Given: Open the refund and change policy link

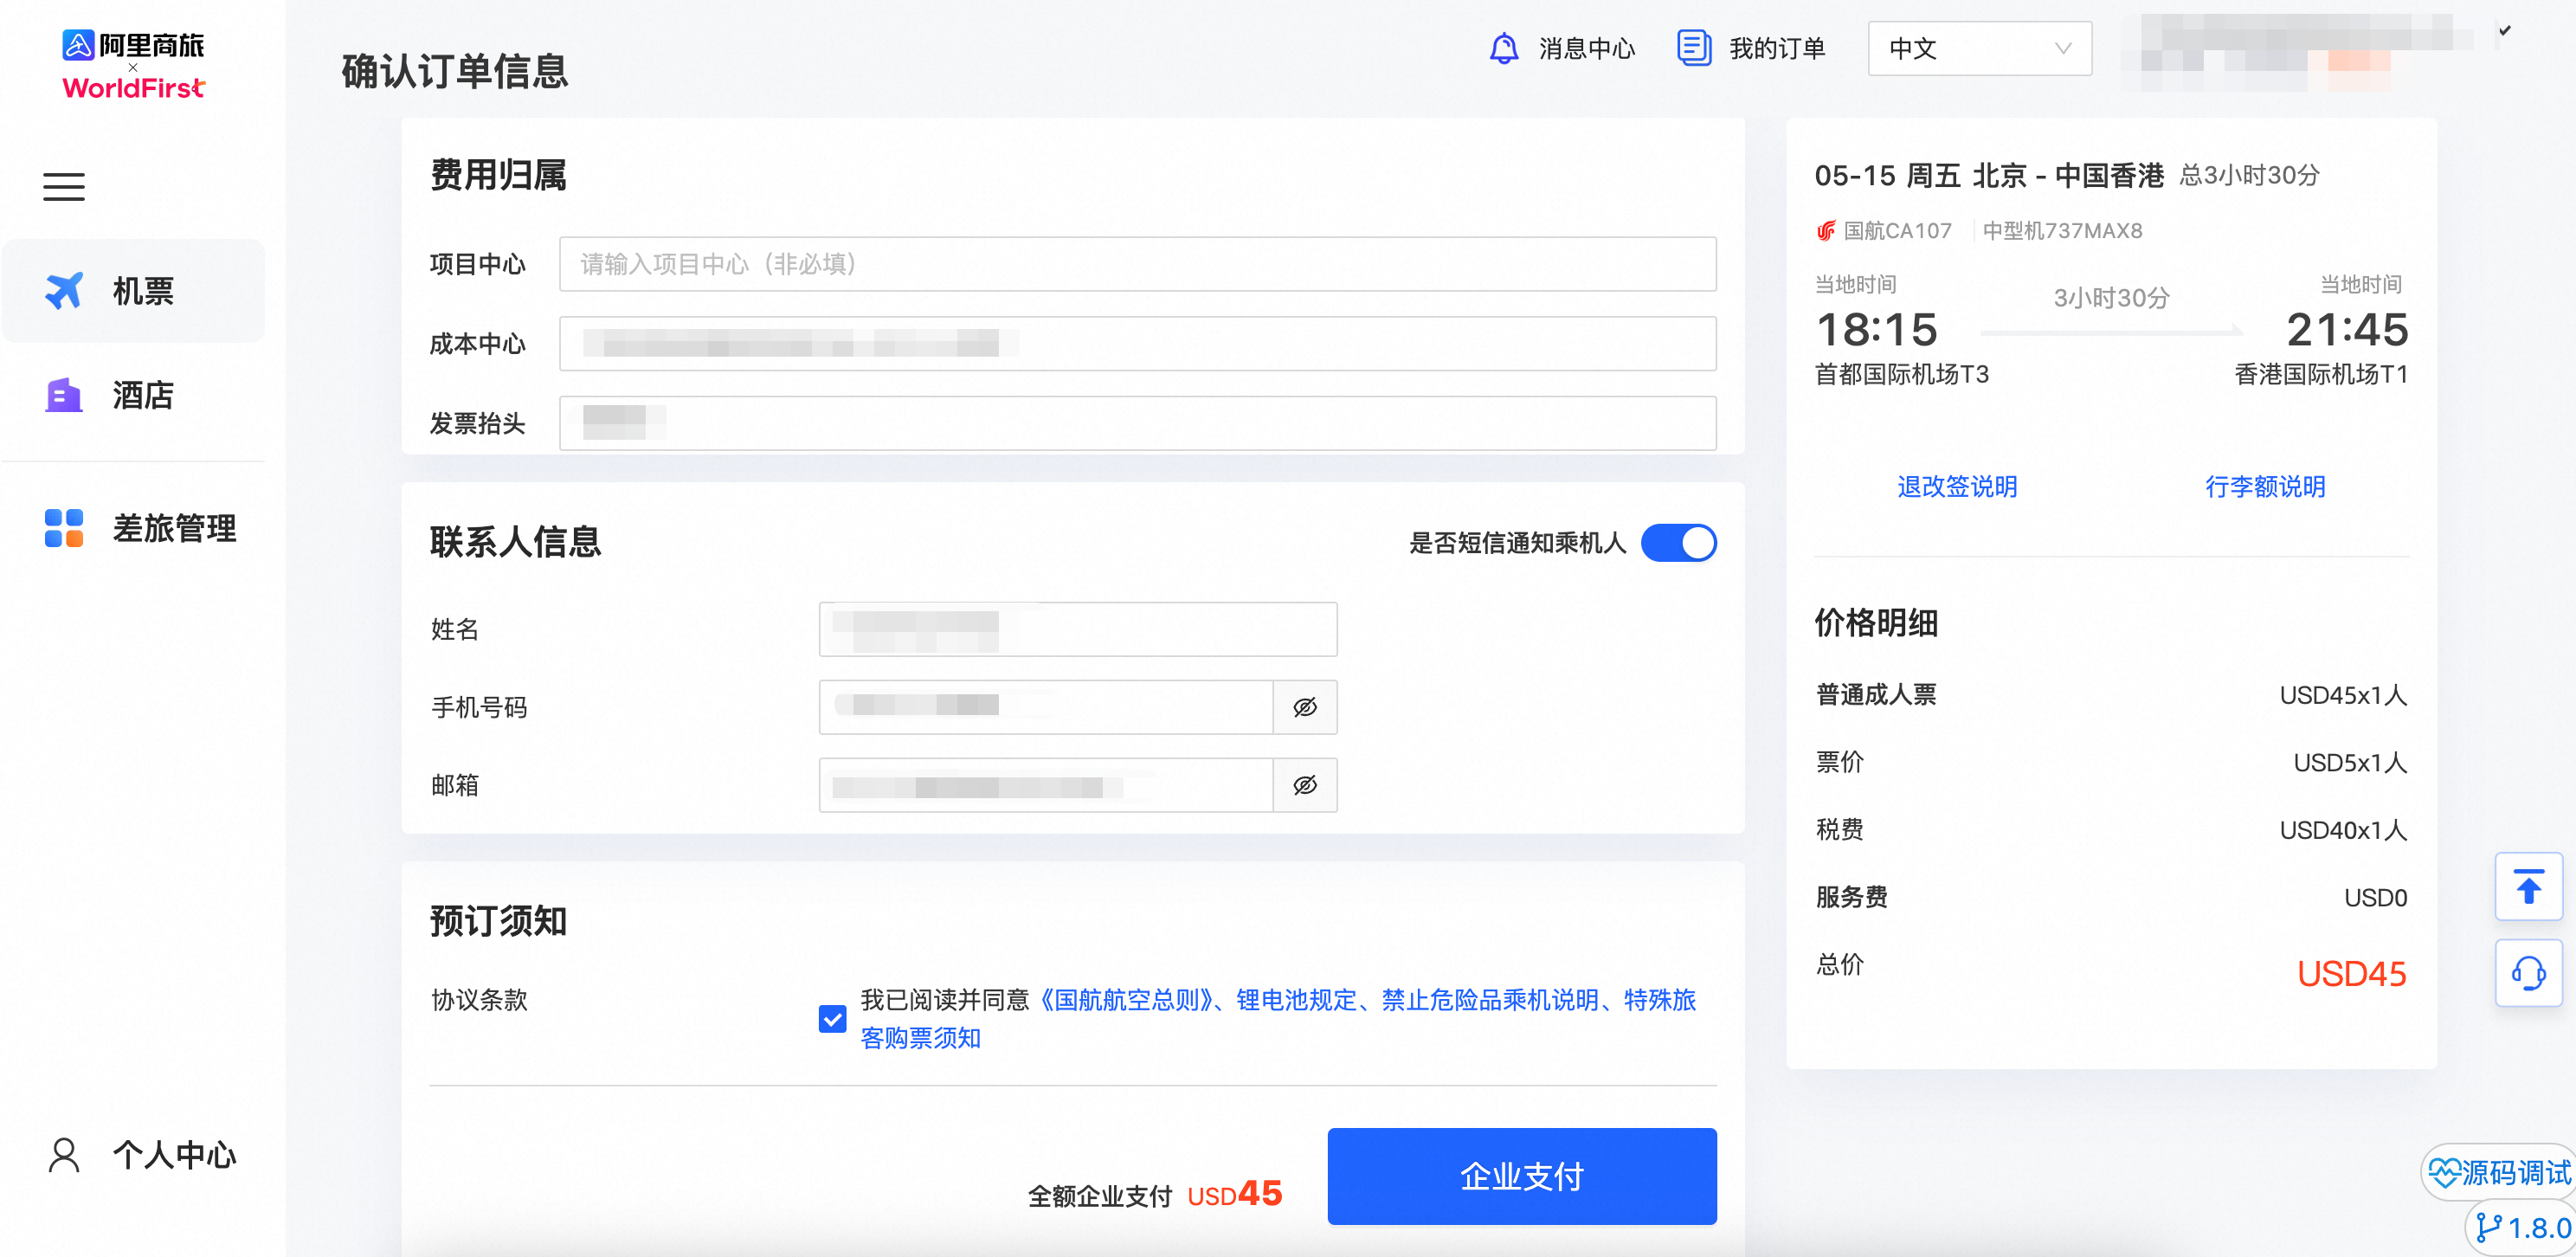Looking at the screenshot, I should tap(1956, 487).
